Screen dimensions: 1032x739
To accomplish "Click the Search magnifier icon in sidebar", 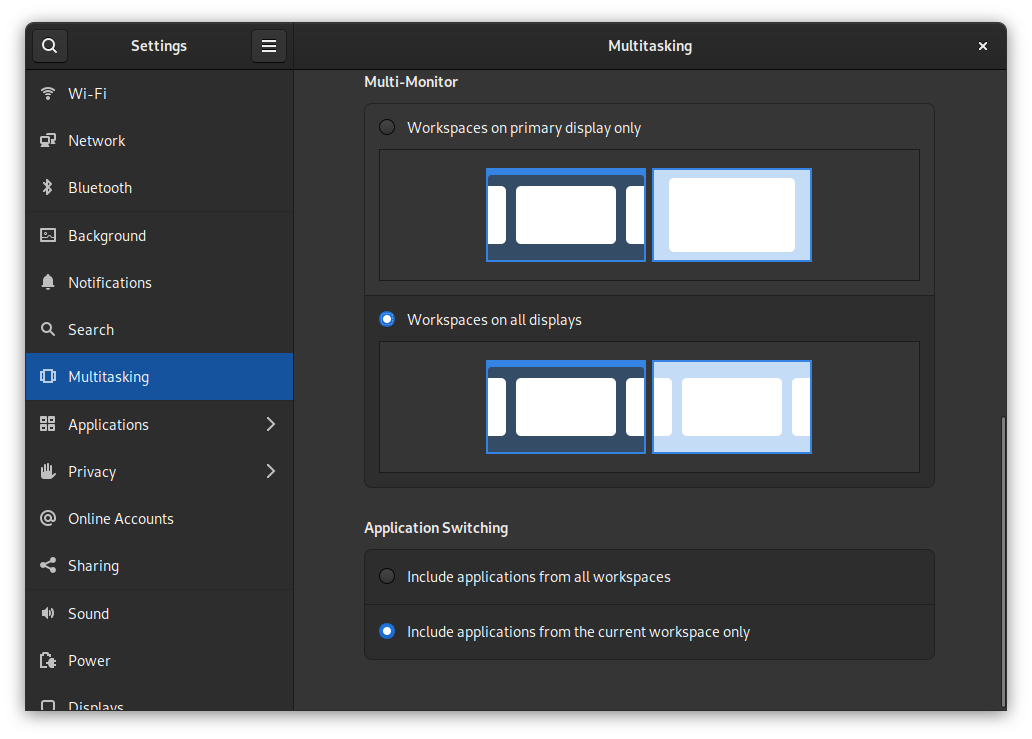I will (47, 329).
